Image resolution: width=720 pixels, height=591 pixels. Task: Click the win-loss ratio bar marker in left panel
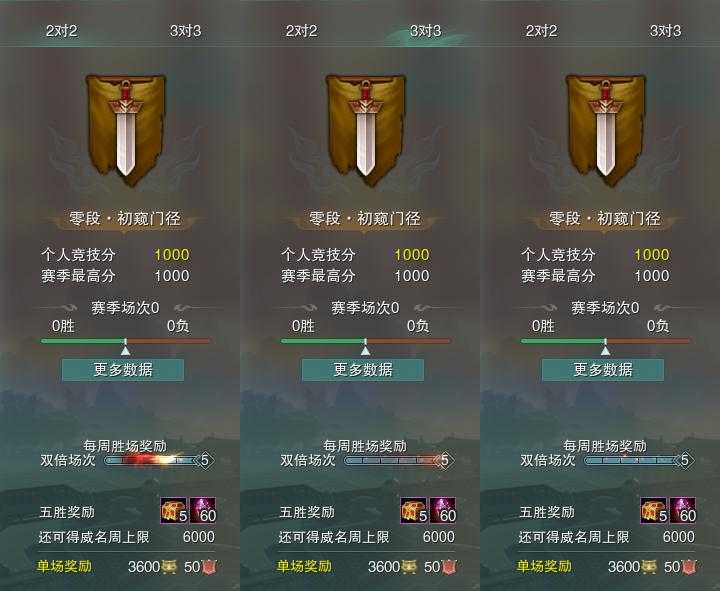[125, 347]
